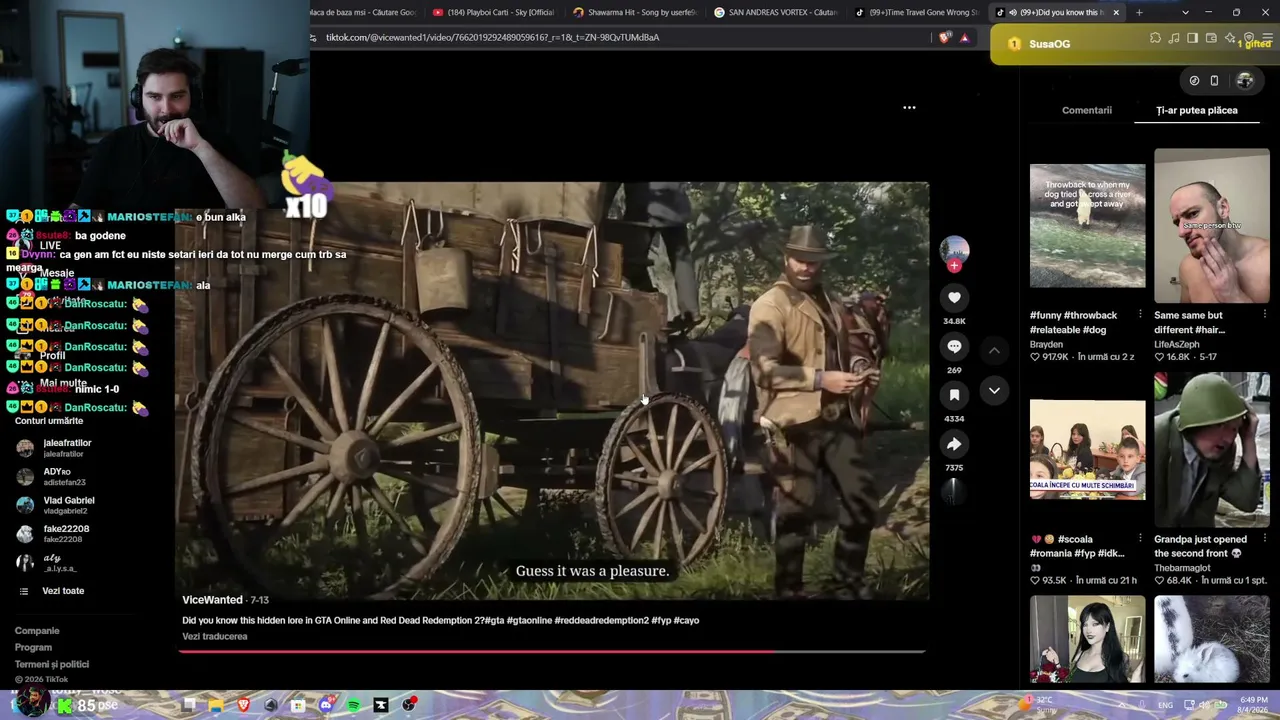The height and width of the screenshot is (720, 1280).
Task: Visit the LifeAsZeph creator profile
Action: point(1176,344)
